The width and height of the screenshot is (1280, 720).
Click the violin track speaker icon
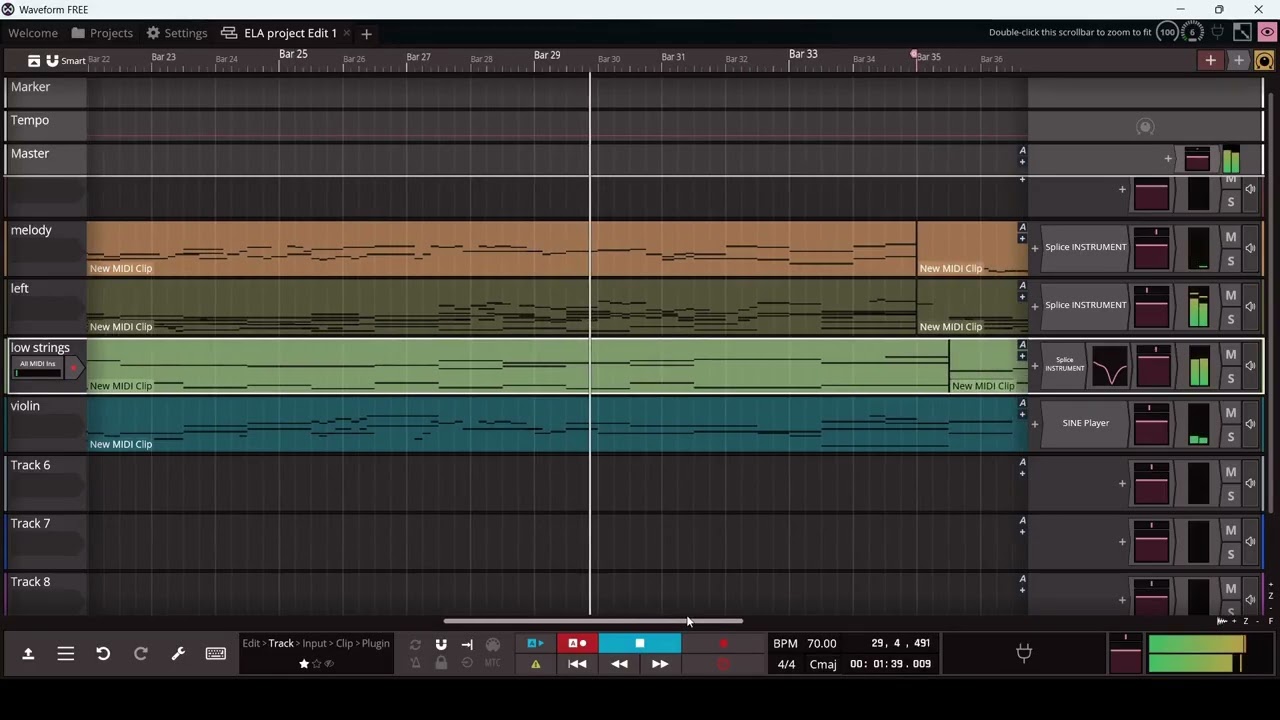[1250, 424]
